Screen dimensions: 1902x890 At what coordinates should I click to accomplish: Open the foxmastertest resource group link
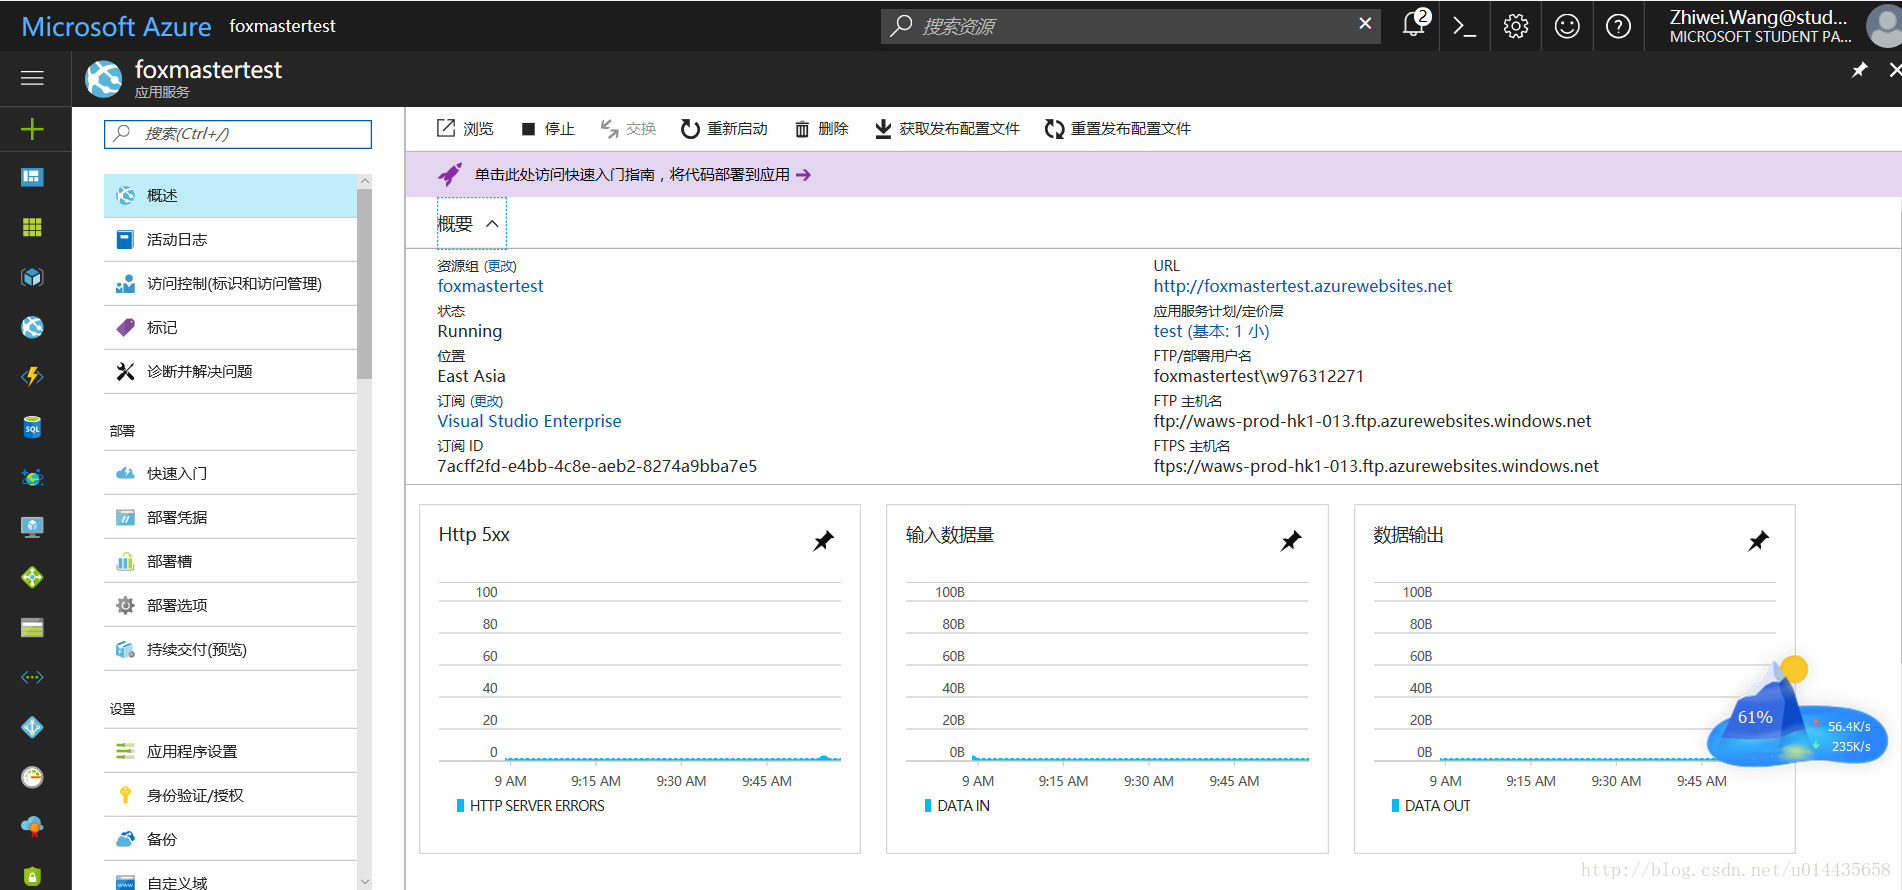[490, 286]
